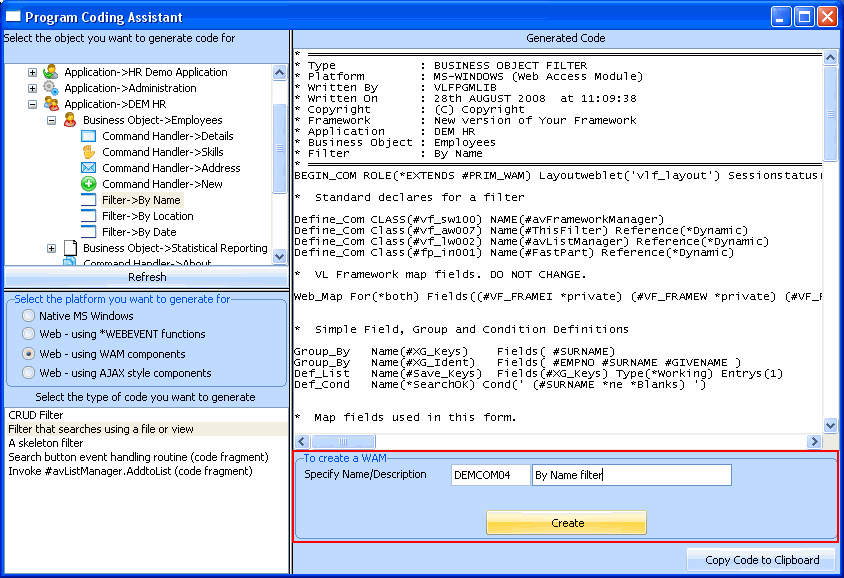The image size is (844, 578).
Task: Choose Search button event handling routine fragment
Action: point(146,457)
